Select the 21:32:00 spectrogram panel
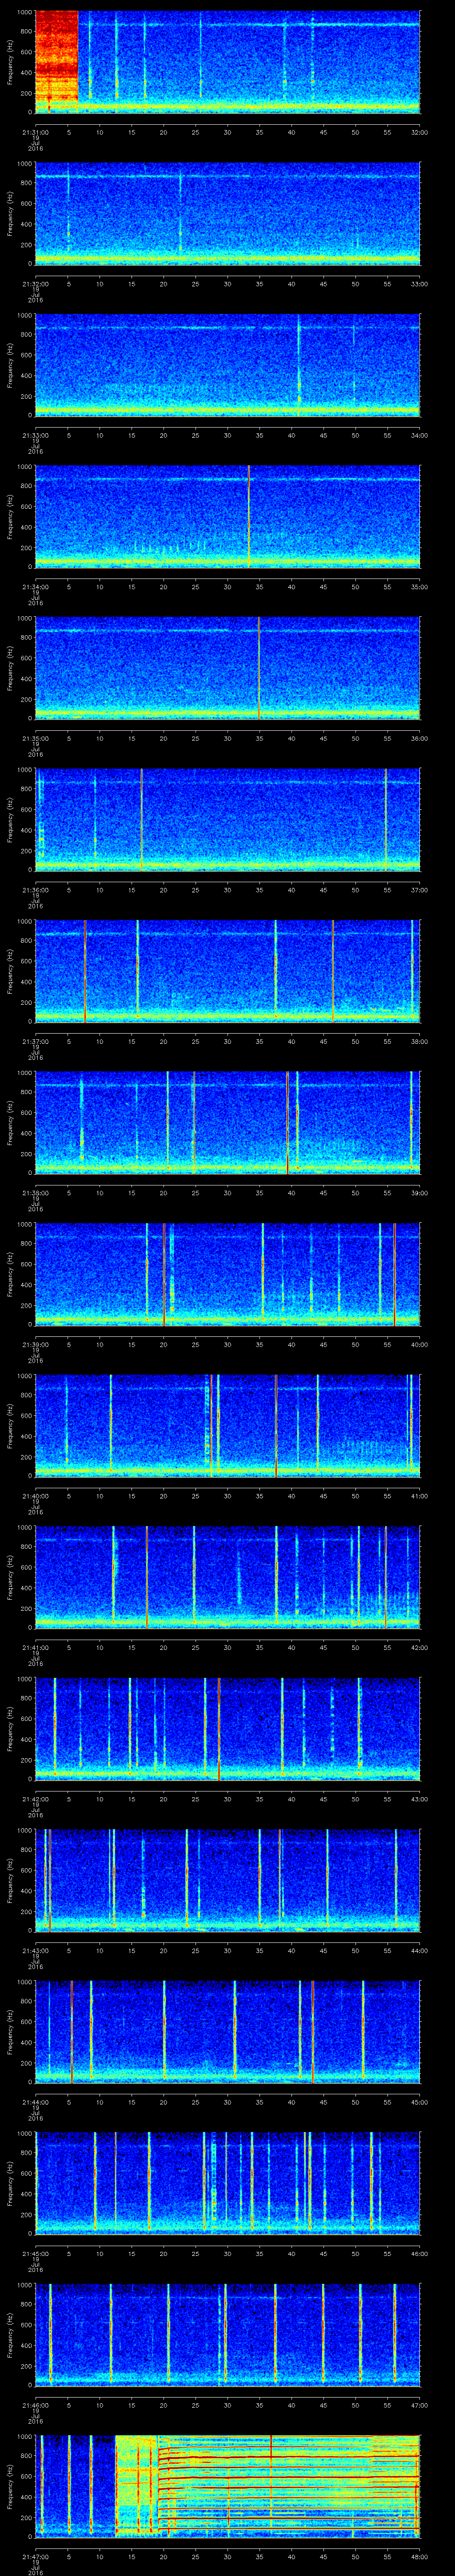This screenshot has height=2576, width=455. (x=227, y=213)
